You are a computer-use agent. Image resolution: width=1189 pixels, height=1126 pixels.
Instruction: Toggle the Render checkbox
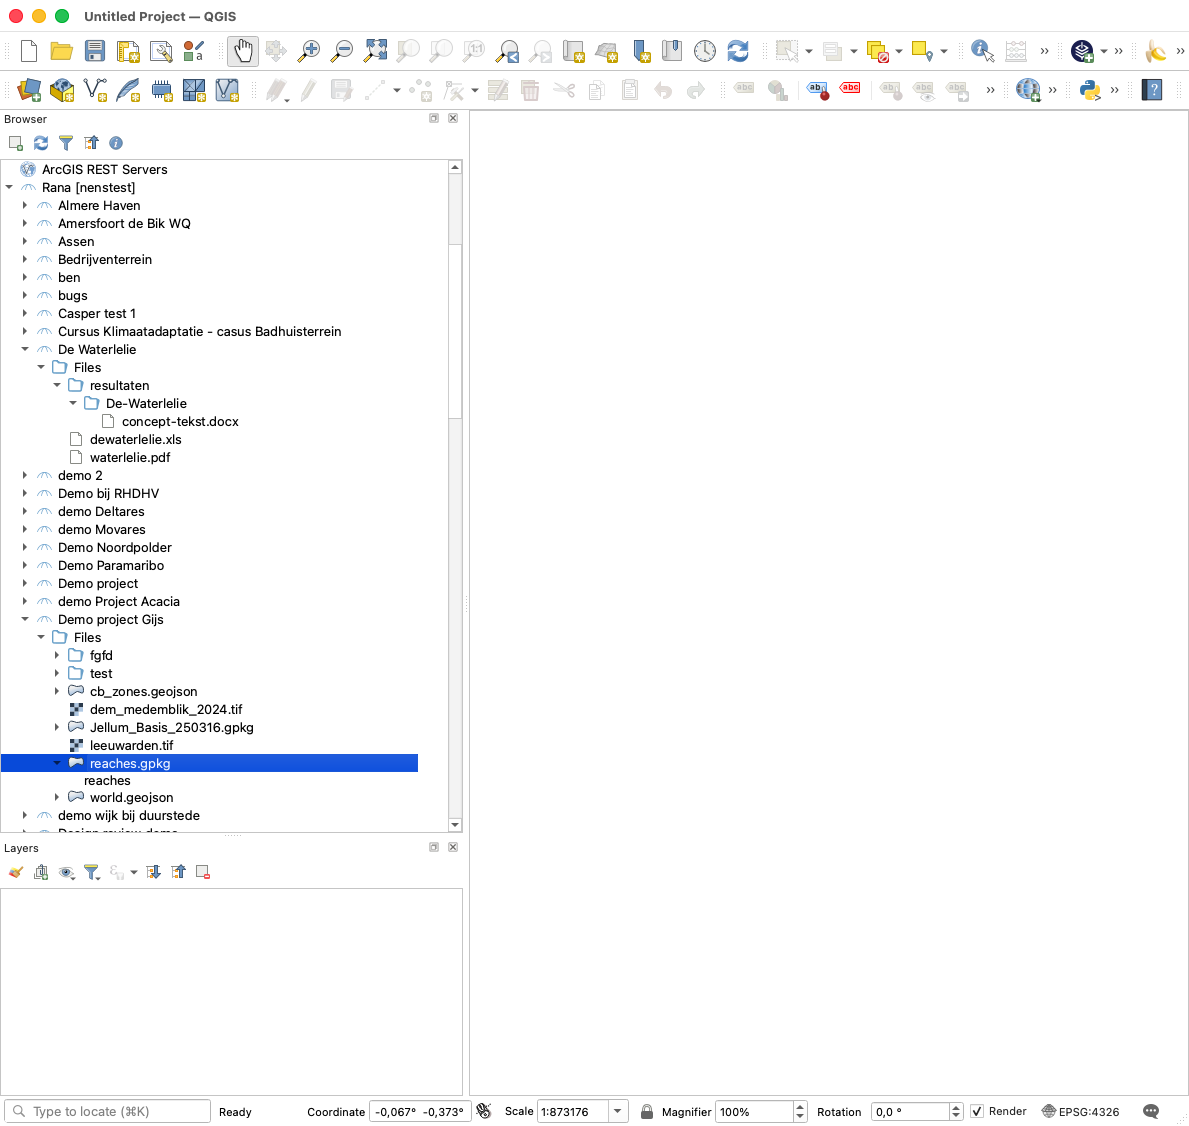977,1112
